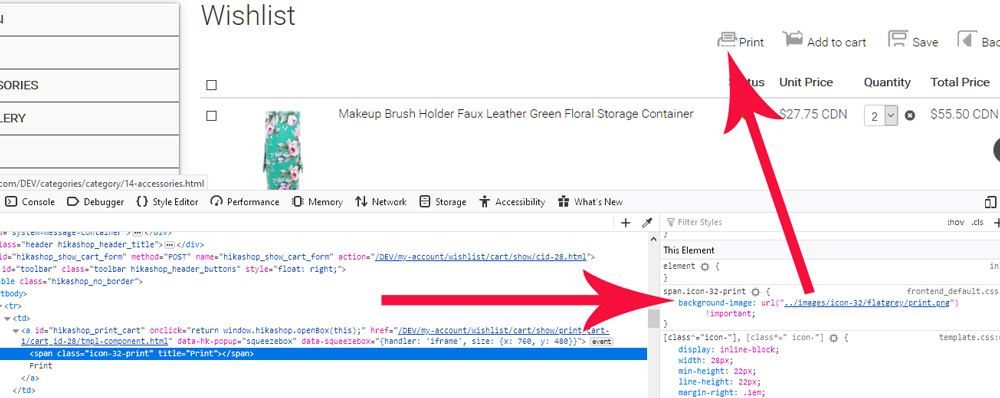Follow the form action cid-28.html link
This screenshot has width=1000, height=398.
pos(480,257)
